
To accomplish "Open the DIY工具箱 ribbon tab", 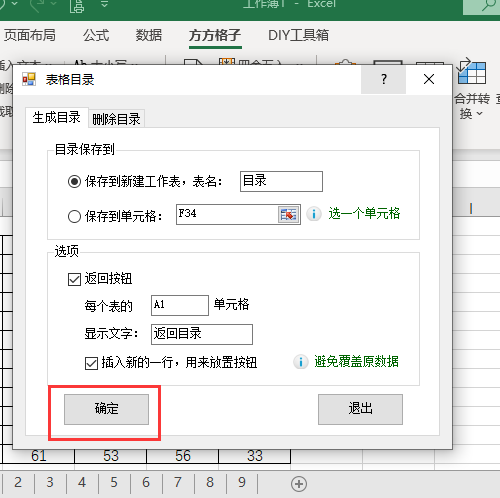I will [x=298, y=35].
